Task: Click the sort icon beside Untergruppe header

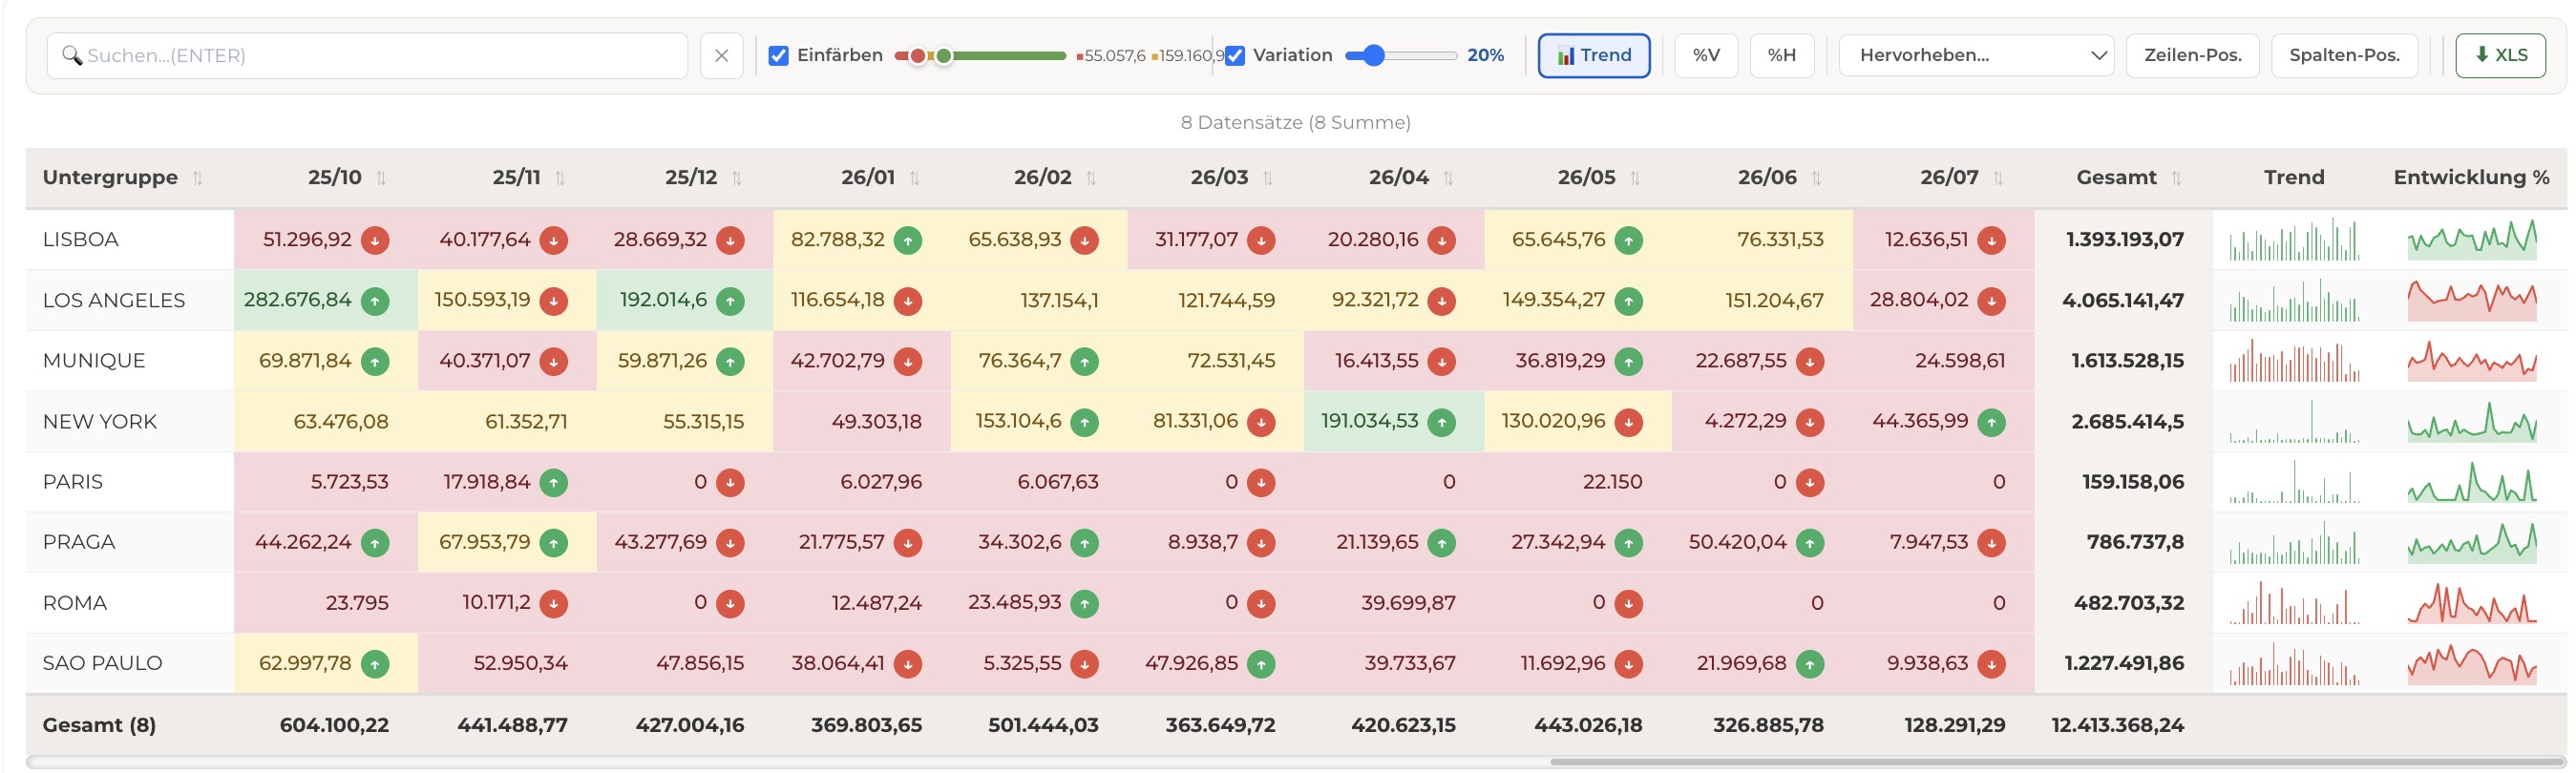Action: pyautogui.click(x=198, y=178)
